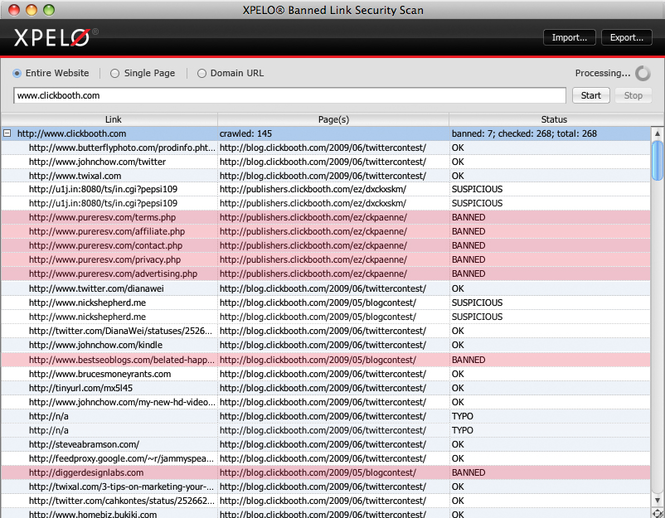Open the Import dialog
Viewport: 665px width, 518px height.
coord(569,37)
